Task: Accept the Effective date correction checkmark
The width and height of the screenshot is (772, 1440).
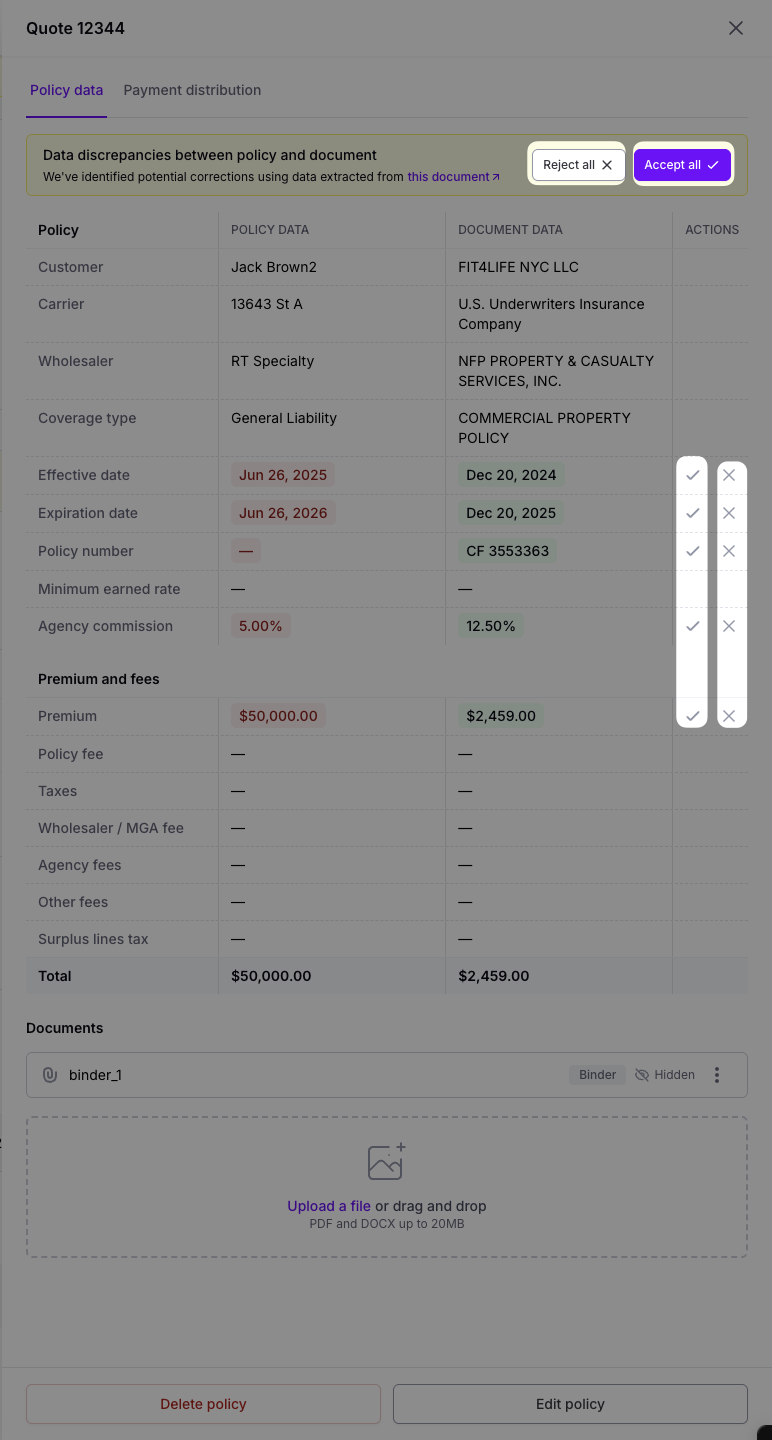Action: [692, 475]
